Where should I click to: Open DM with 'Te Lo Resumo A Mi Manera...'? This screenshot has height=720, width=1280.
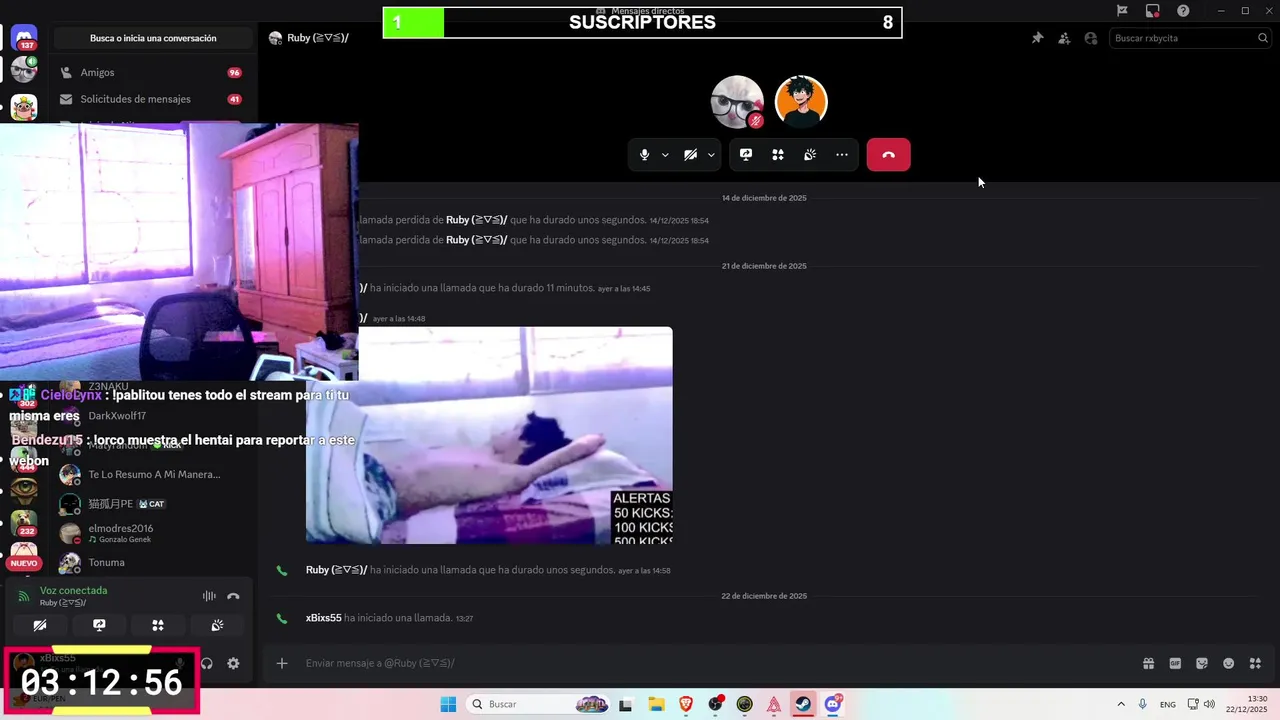(151, 474)
